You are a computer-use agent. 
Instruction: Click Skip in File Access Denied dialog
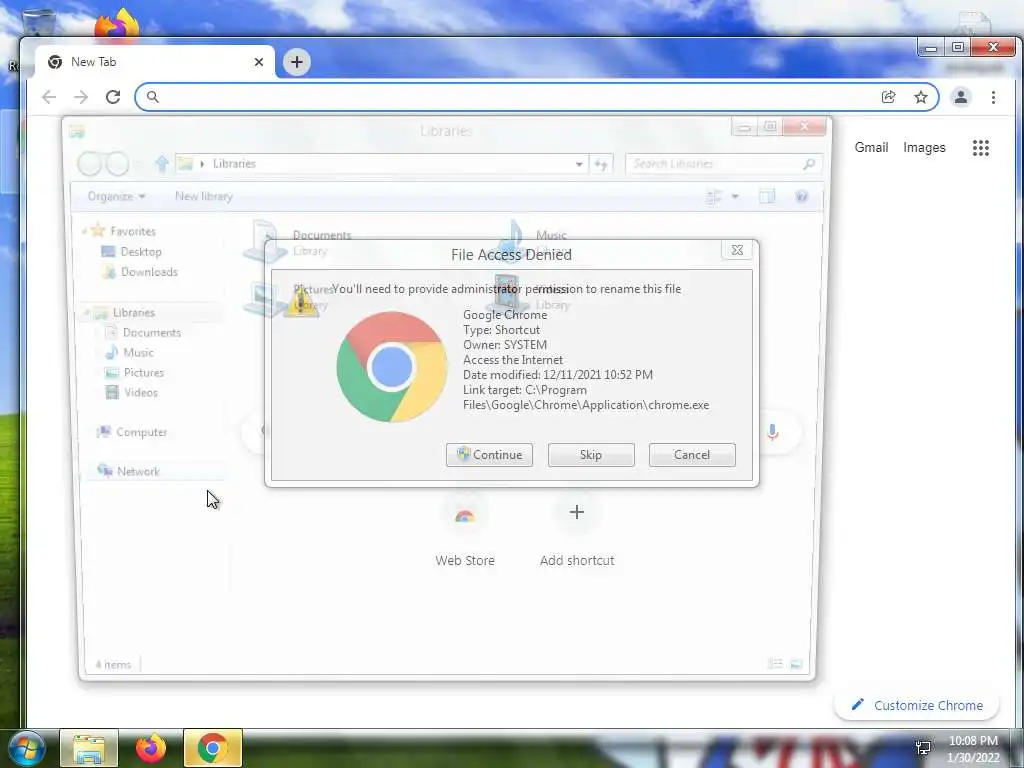click(x=591, y=455)
